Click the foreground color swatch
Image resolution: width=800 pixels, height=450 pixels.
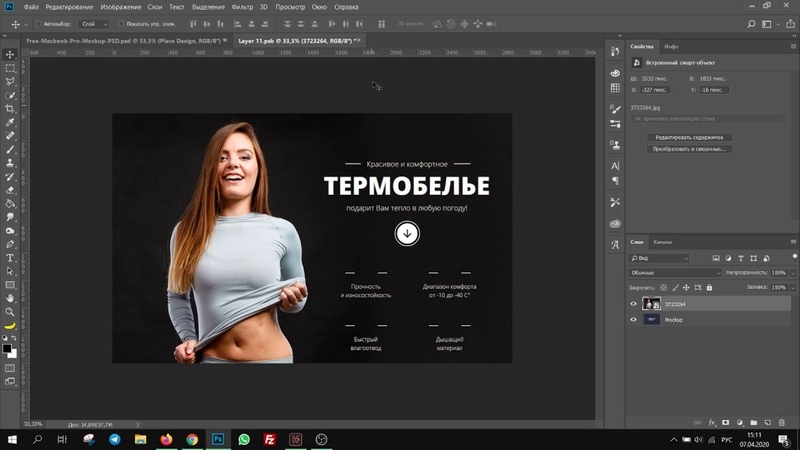pos(7,348)
